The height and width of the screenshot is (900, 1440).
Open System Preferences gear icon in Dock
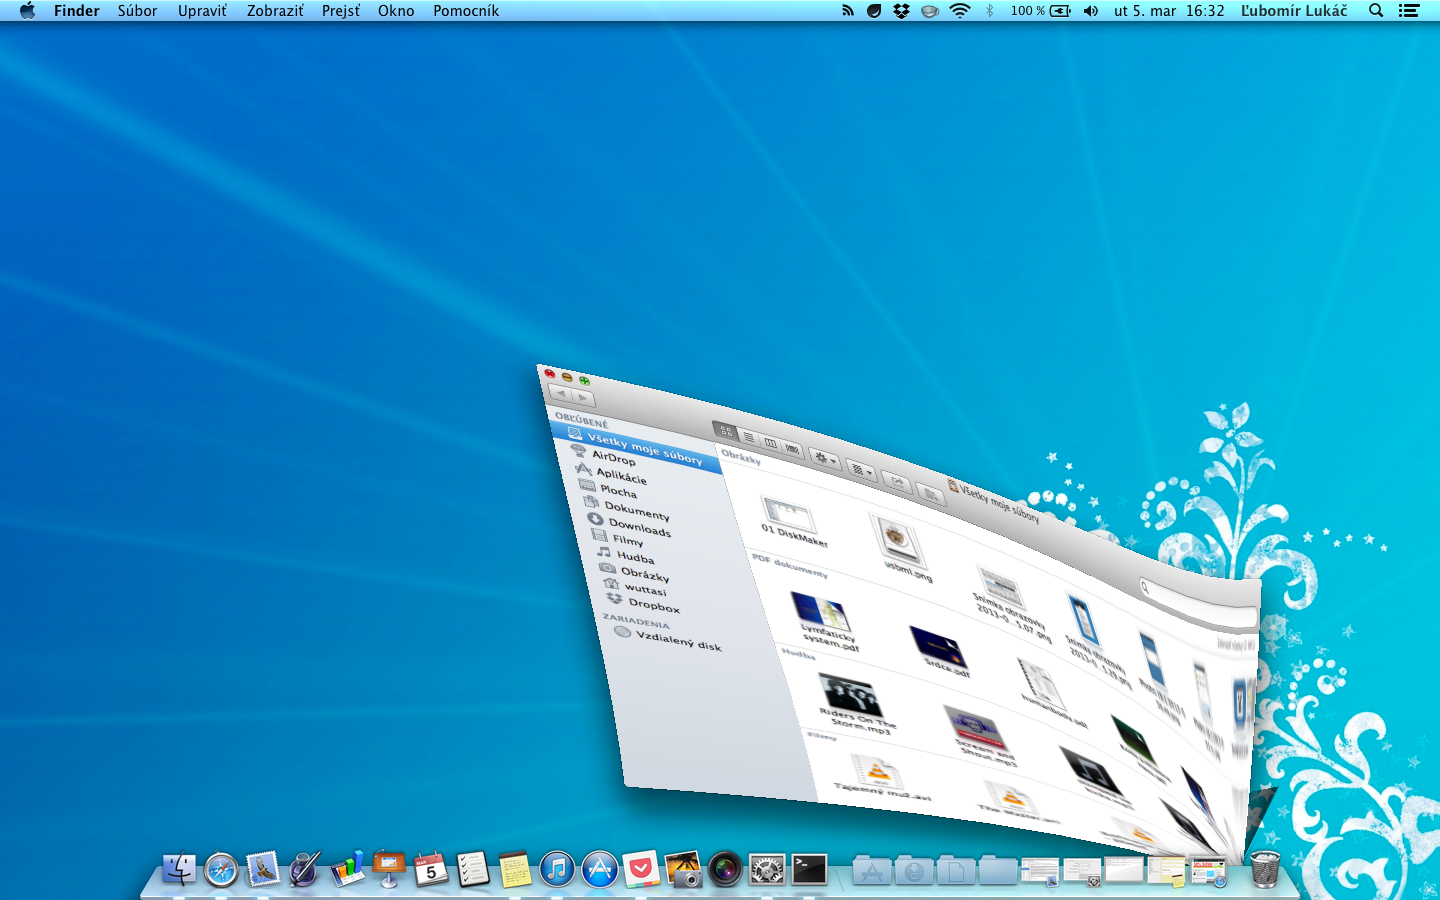point(767,870)
